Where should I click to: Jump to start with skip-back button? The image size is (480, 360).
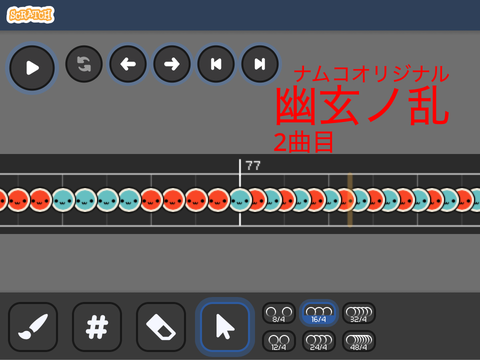(216, 64)
